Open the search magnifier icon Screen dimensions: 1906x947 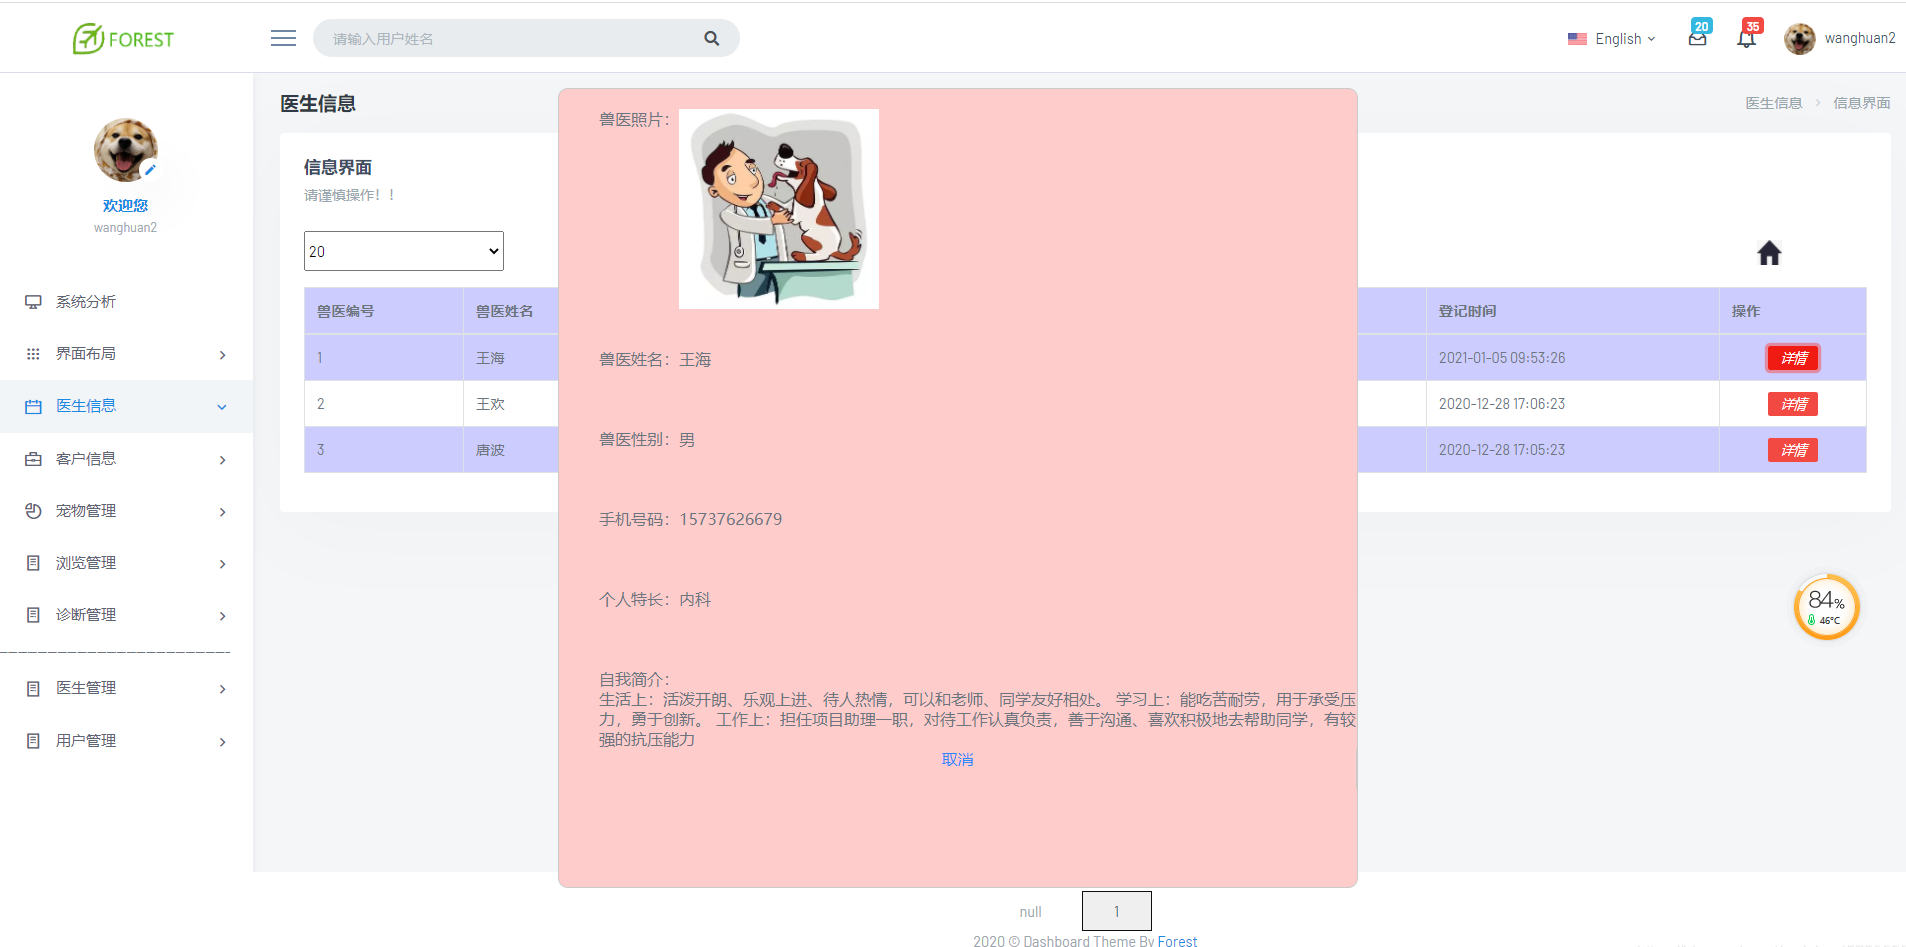(x=711, y=37)
